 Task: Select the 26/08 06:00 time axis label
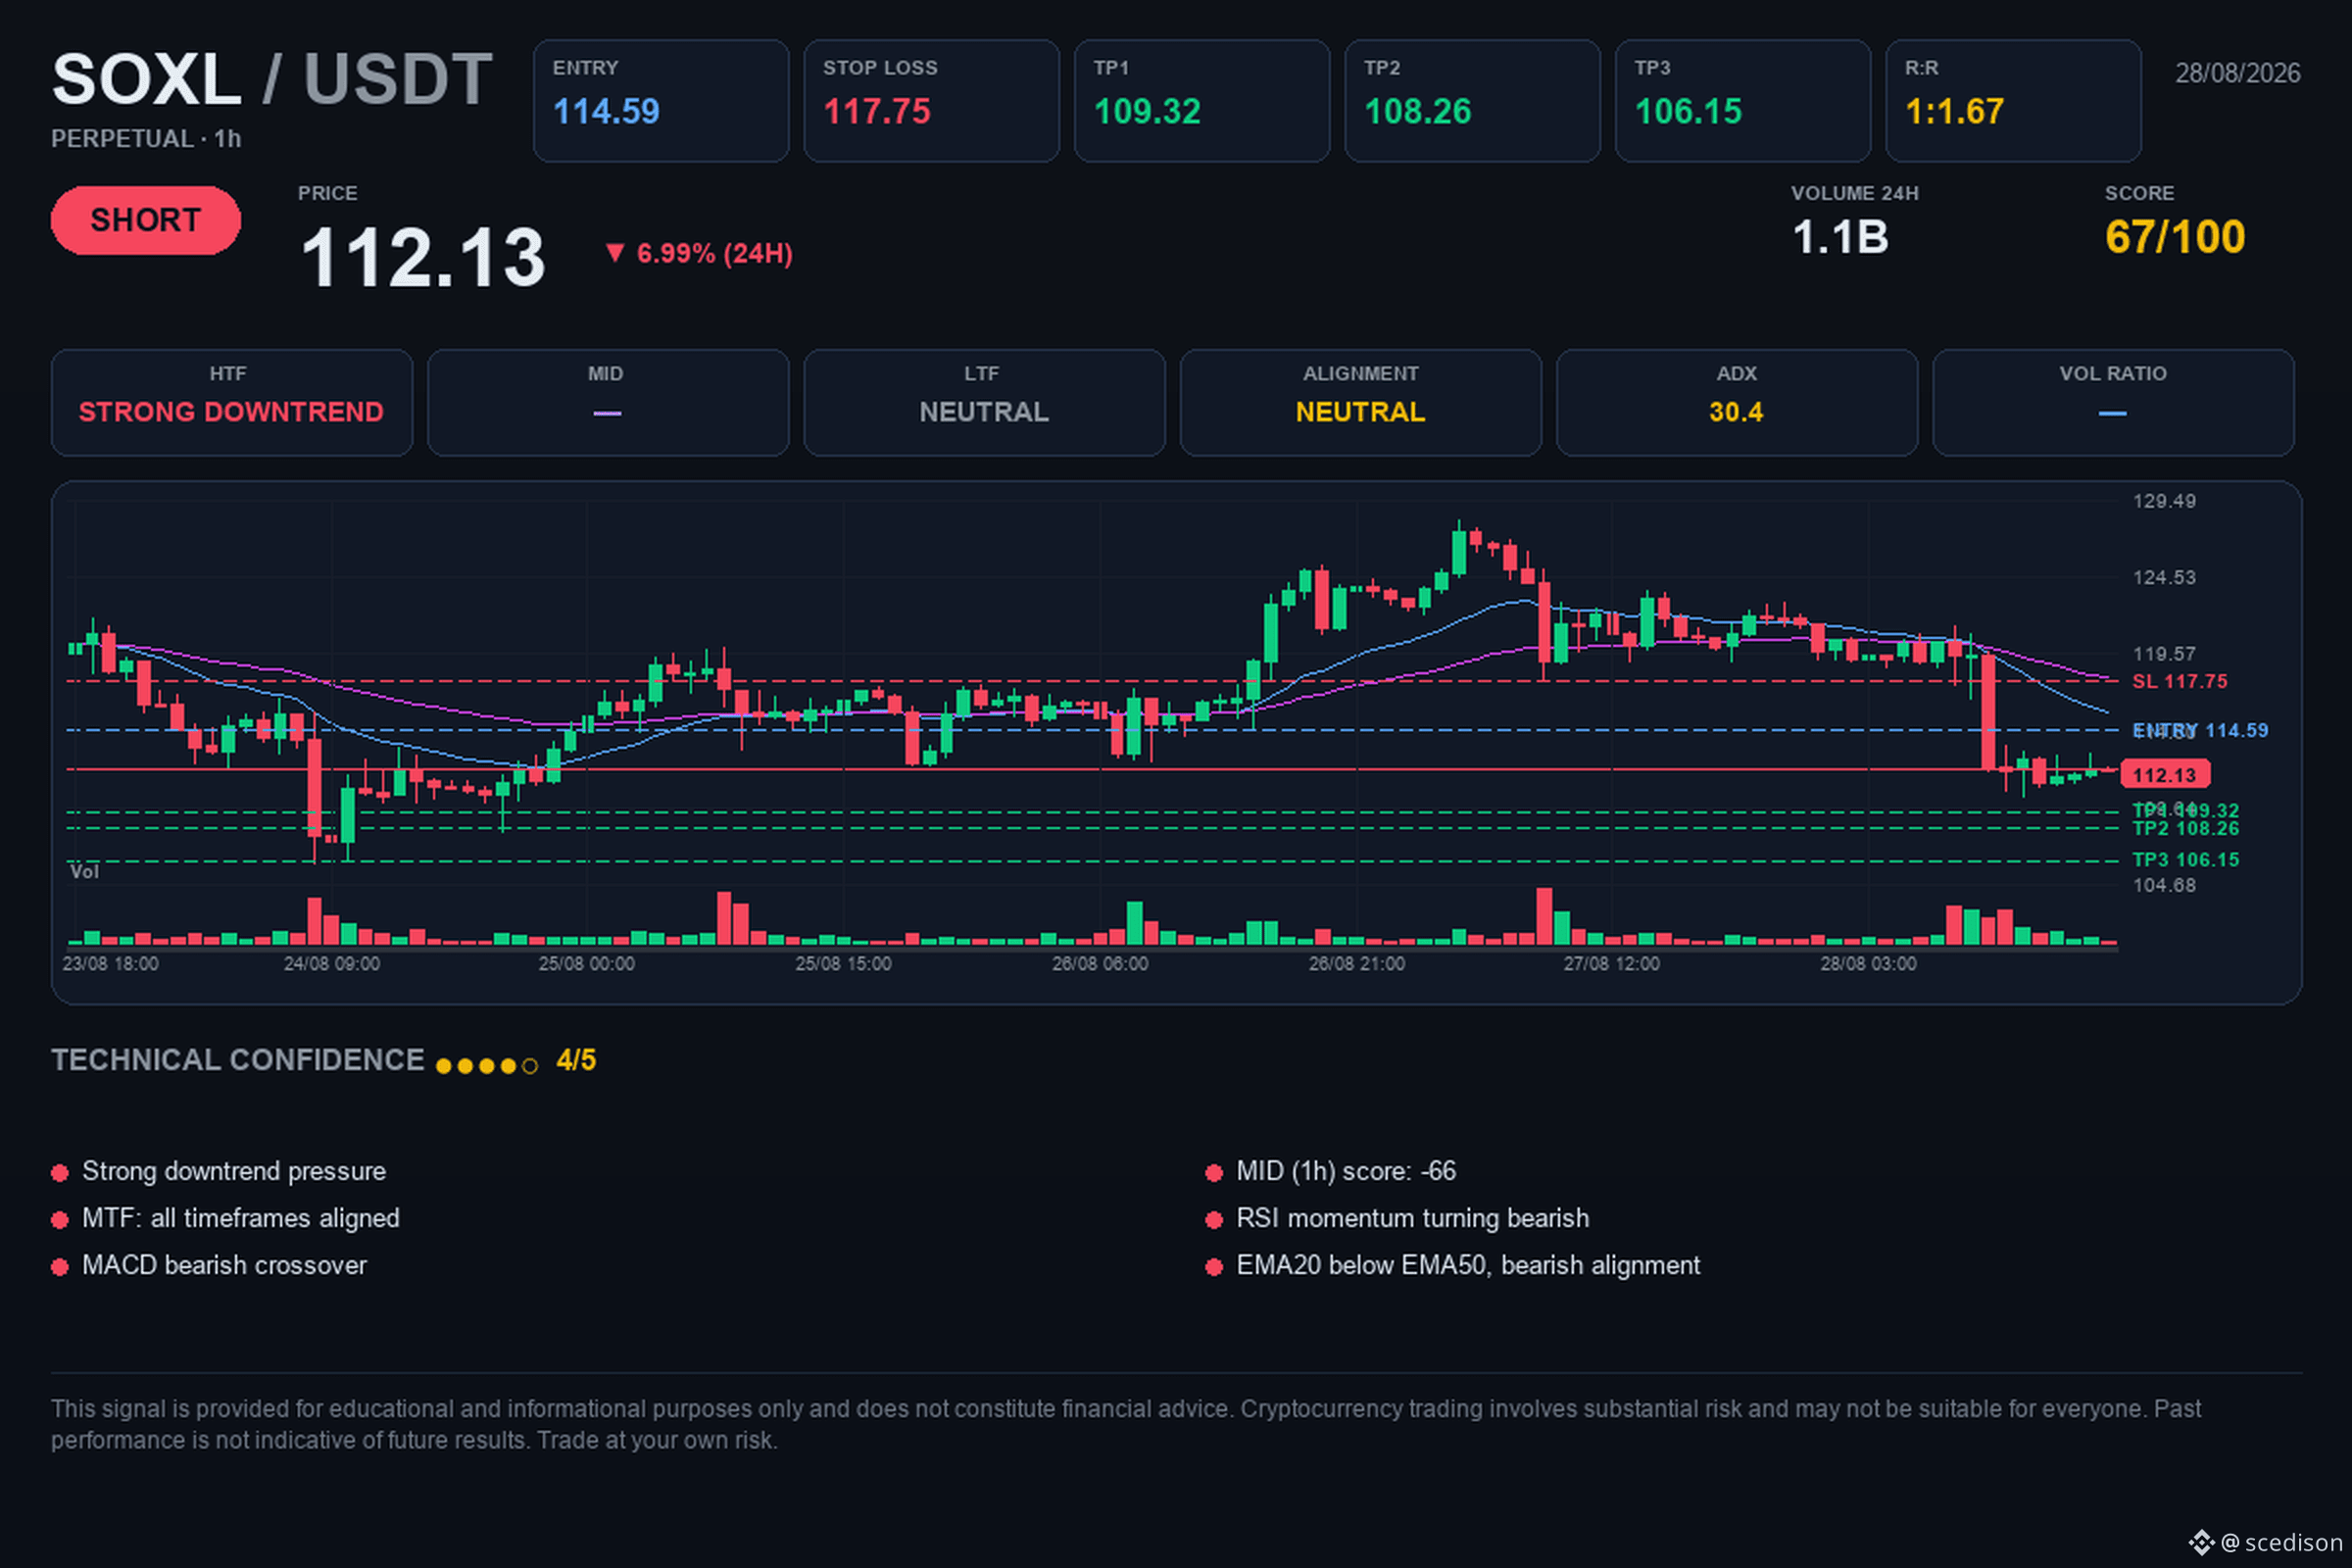tap(1100, 964)
